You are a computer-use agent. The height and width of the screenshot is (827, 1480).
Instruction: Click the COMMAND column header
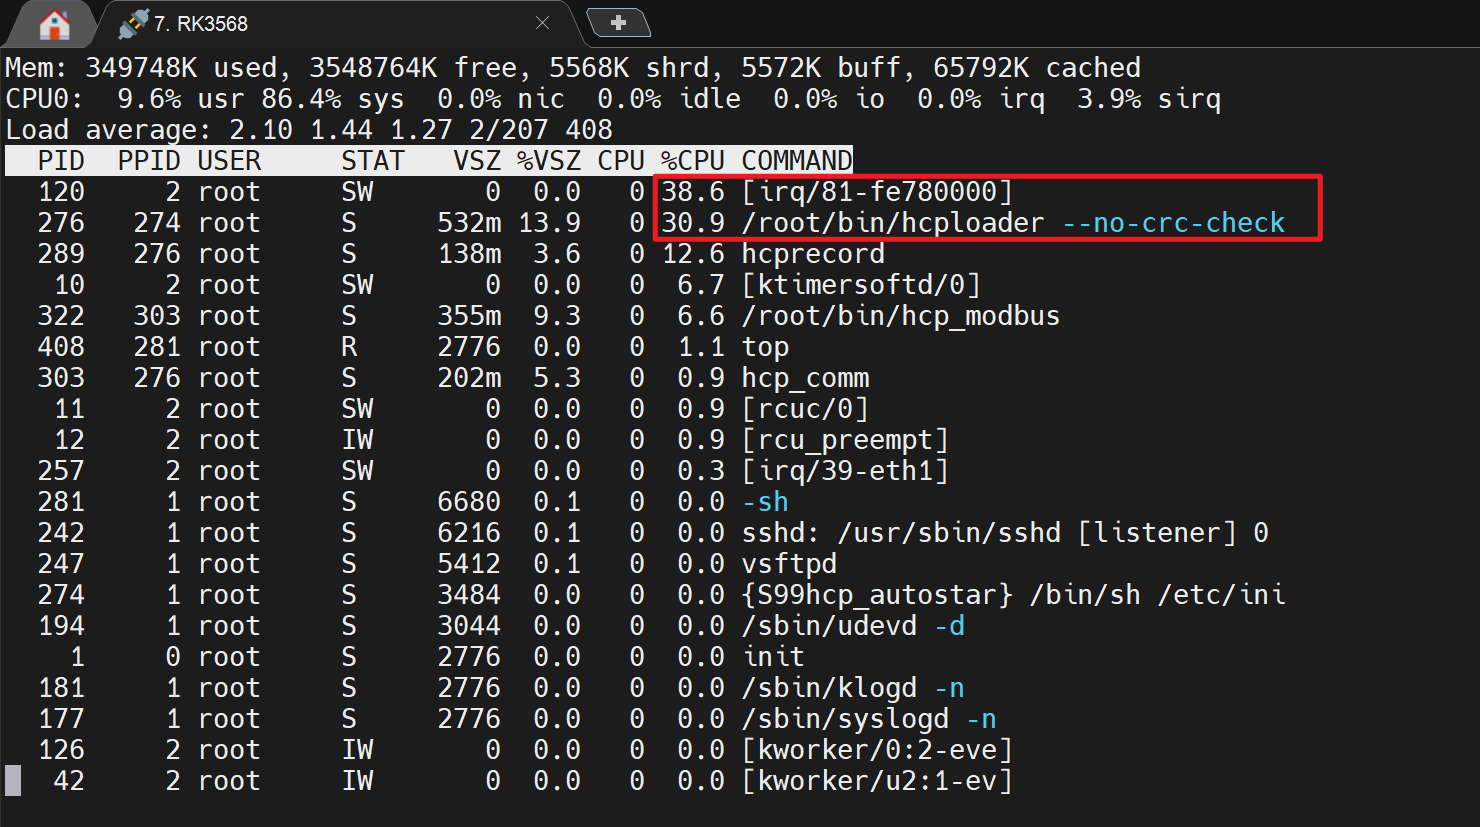(797, 161)
